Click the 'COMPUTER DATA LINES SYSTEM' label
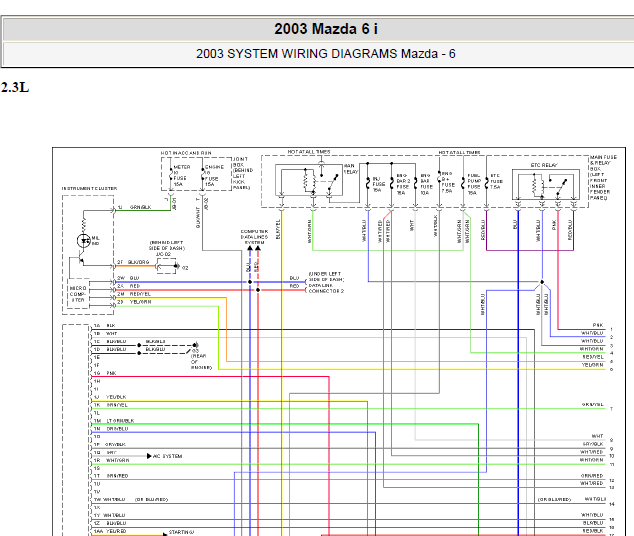This screenshot has width=634, height=536. click(254, 237)
